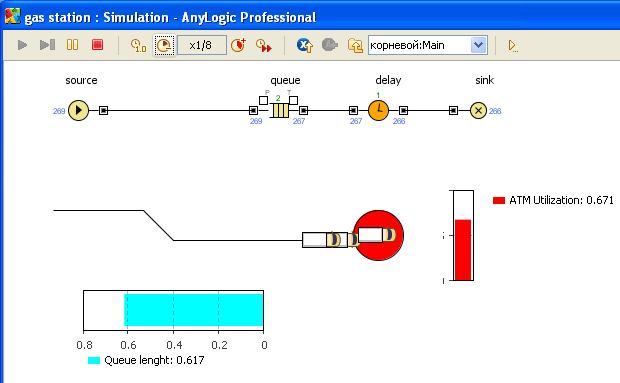The width and height of the screenshot is (620, 383).
Task: Slow down simulation speed icon
Action: (x=164, y=45)
